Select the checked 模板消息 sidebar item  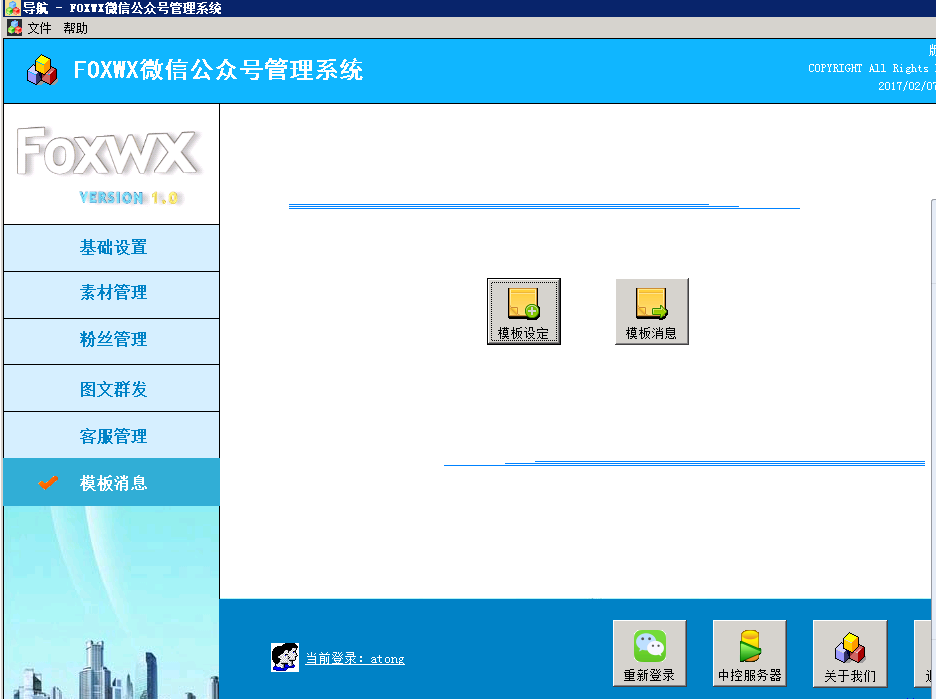tap(112, 482)
